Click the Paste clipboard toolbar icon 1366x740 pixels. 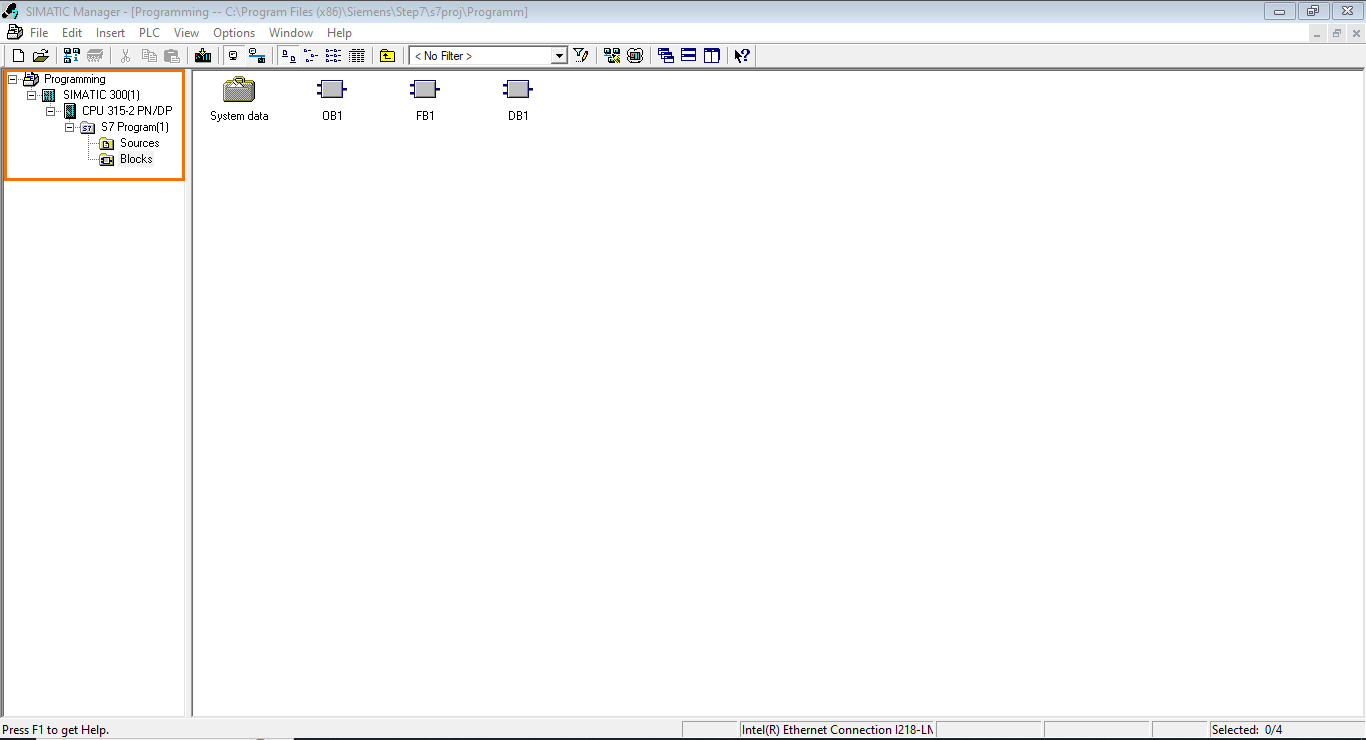coord(172,56)
